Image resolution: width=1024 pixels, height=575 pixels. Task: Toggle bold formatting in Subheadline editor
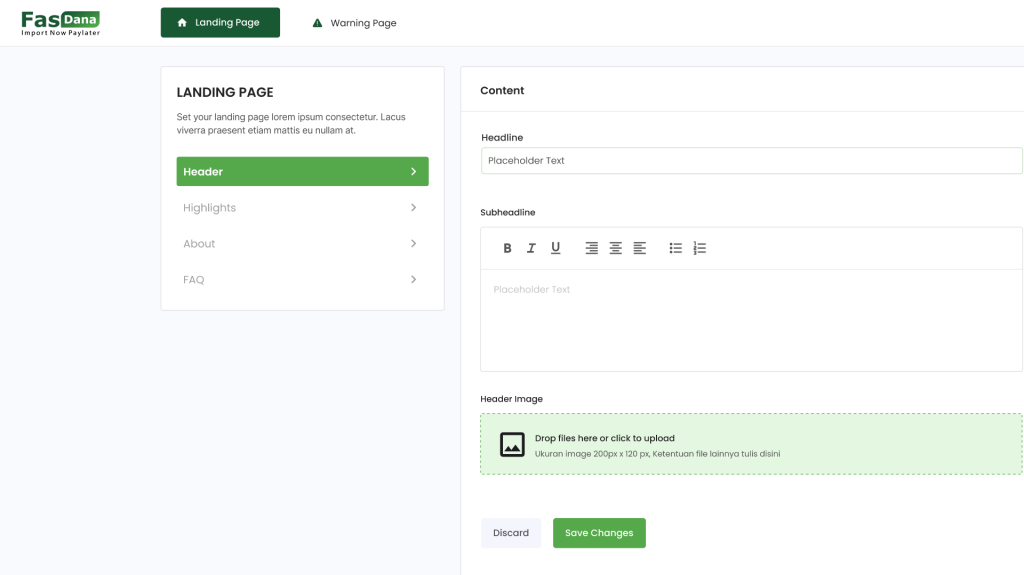pyautogui.click(x=507, y=248)
